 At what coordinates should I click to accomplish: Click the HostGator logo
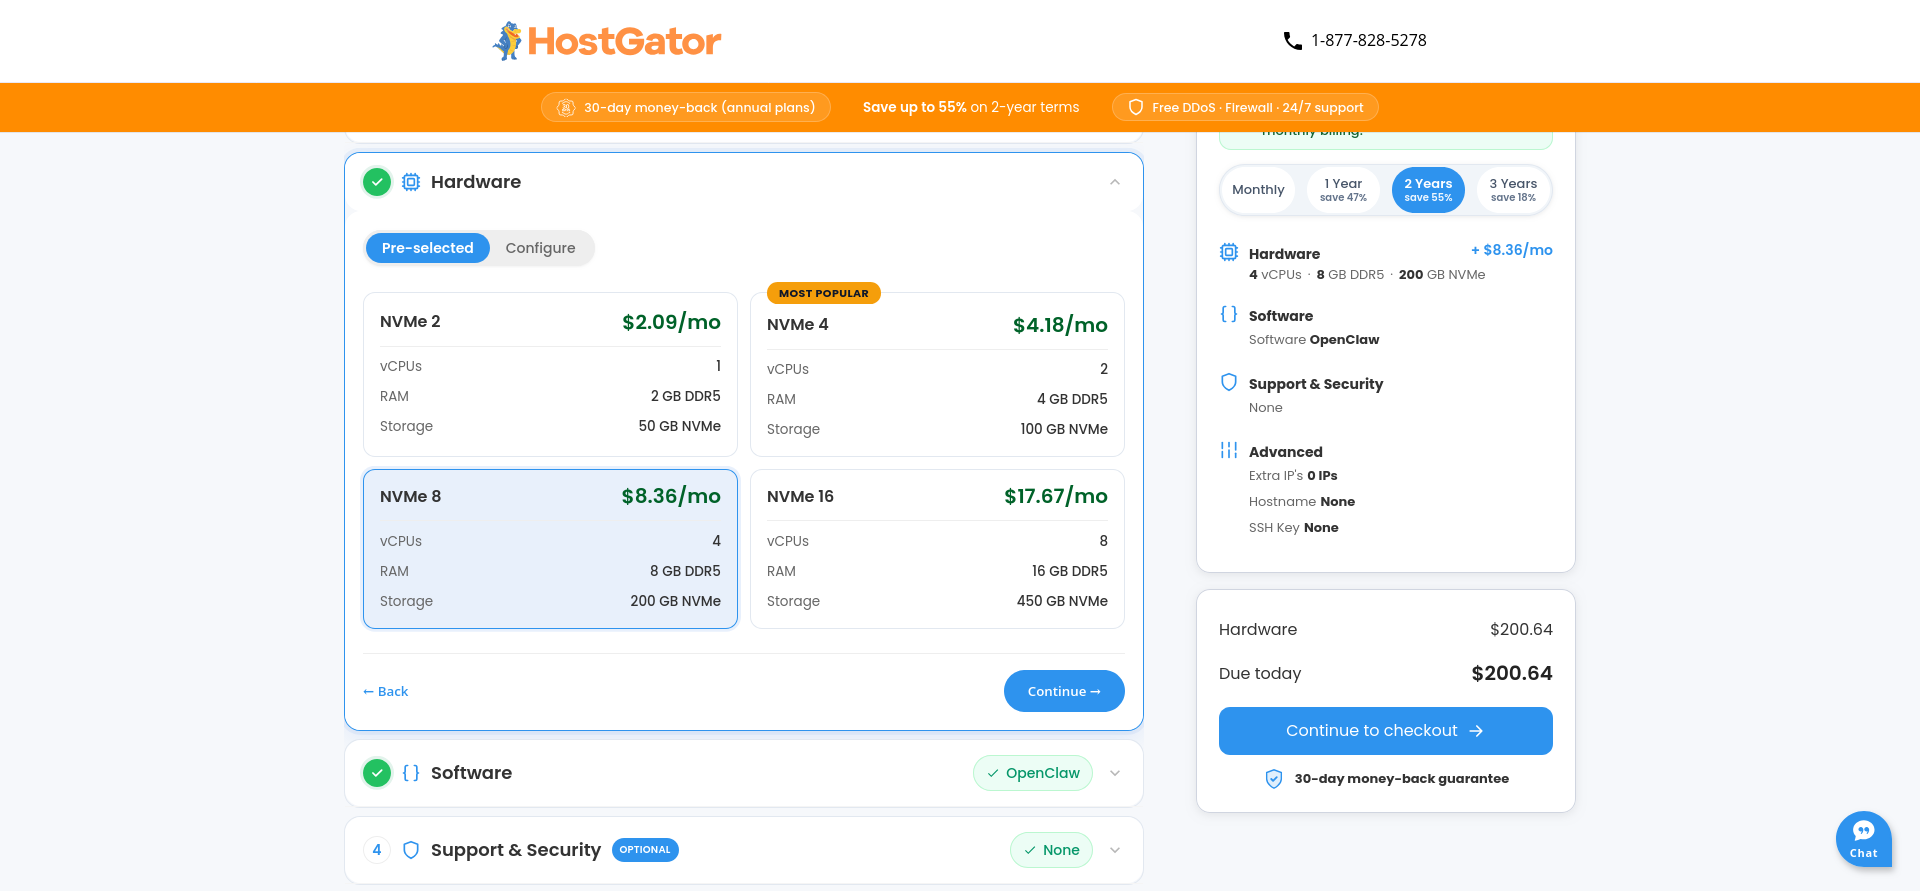pos(607,41)
